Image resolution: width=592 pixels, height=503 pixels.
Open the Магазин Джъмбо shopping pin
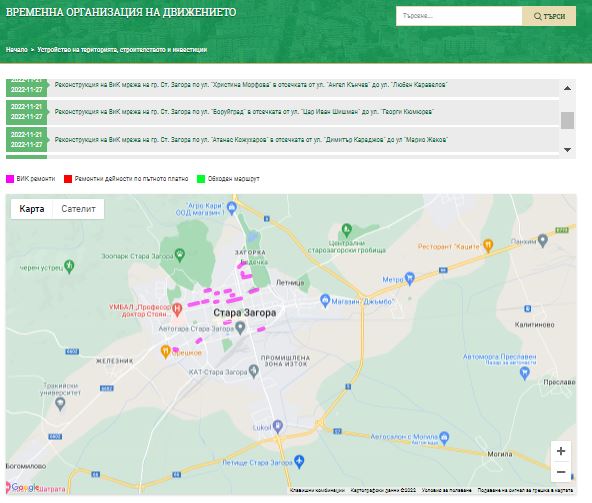[325, 301]
